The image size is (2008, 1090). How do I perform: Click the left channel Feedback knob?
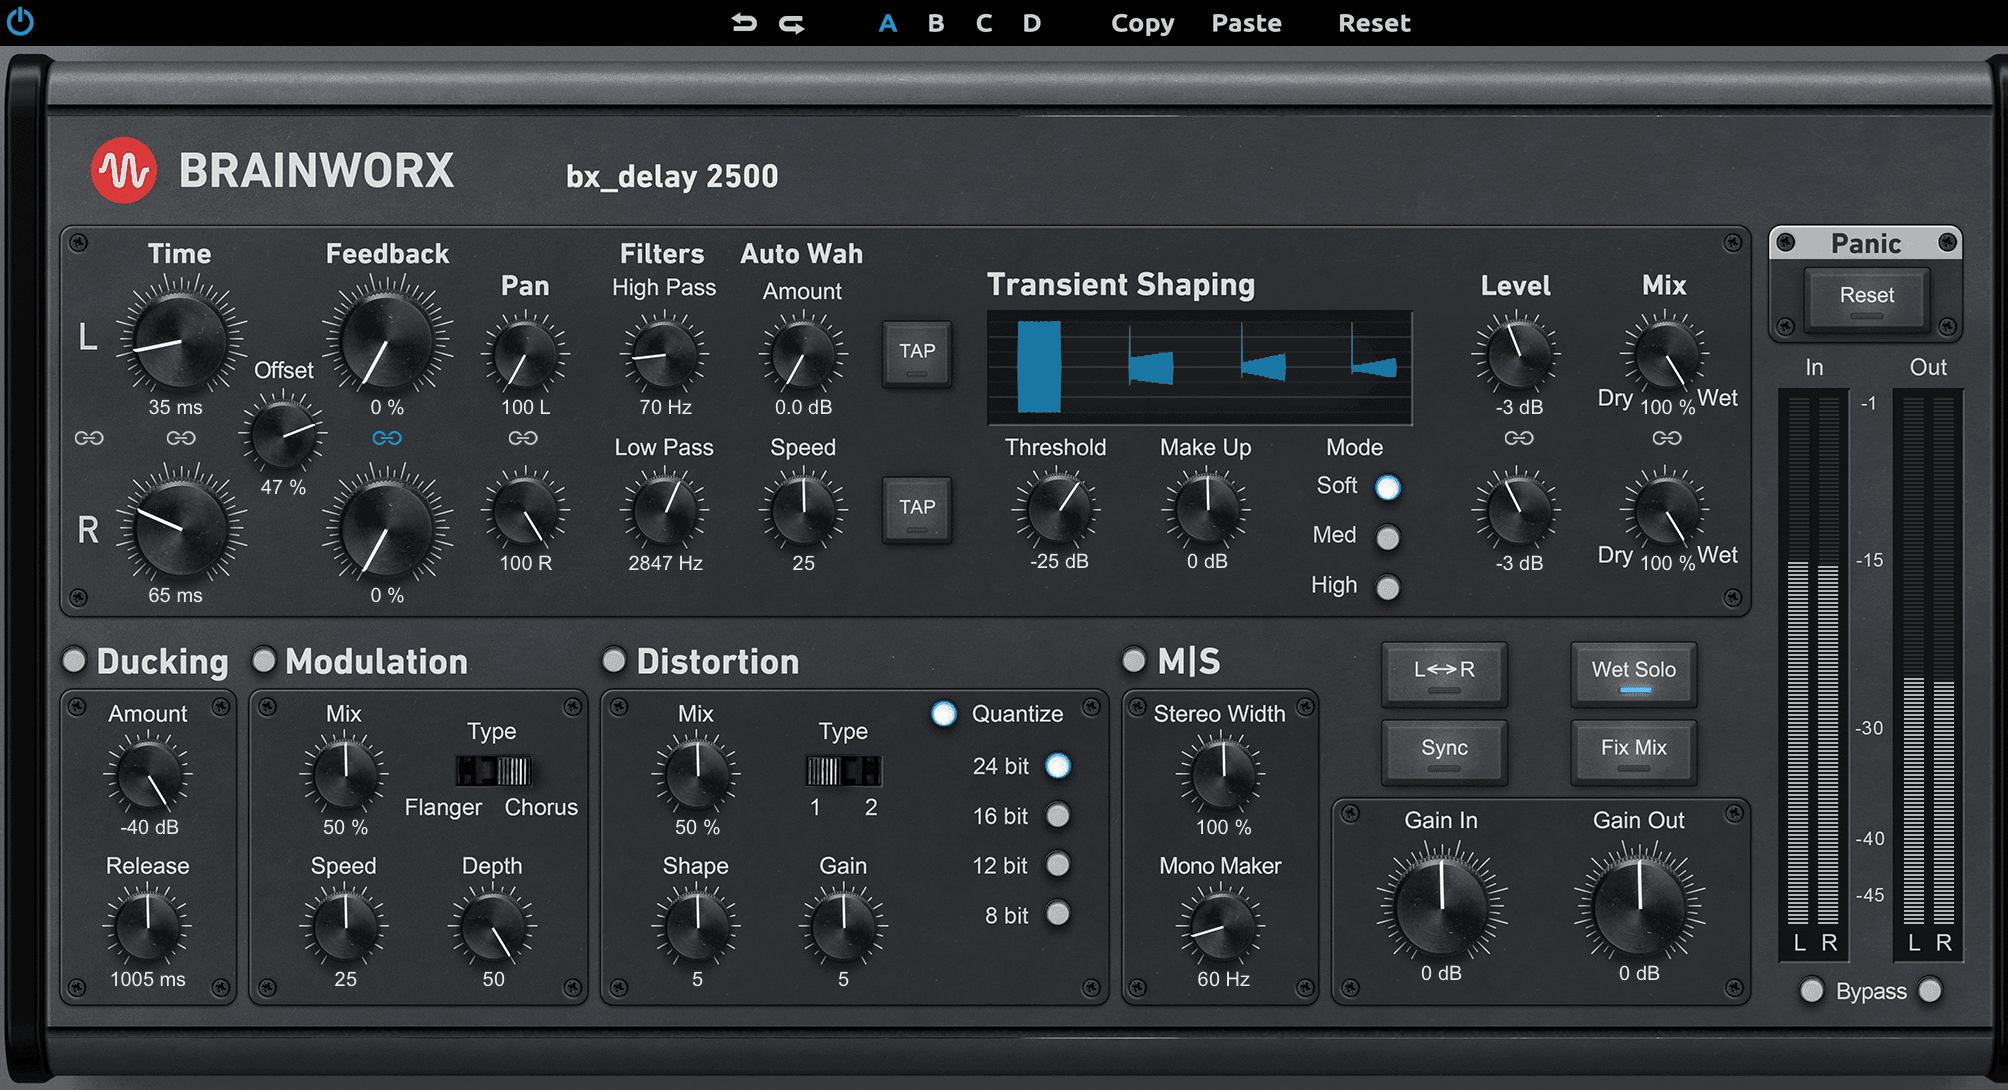coord(387,341)
